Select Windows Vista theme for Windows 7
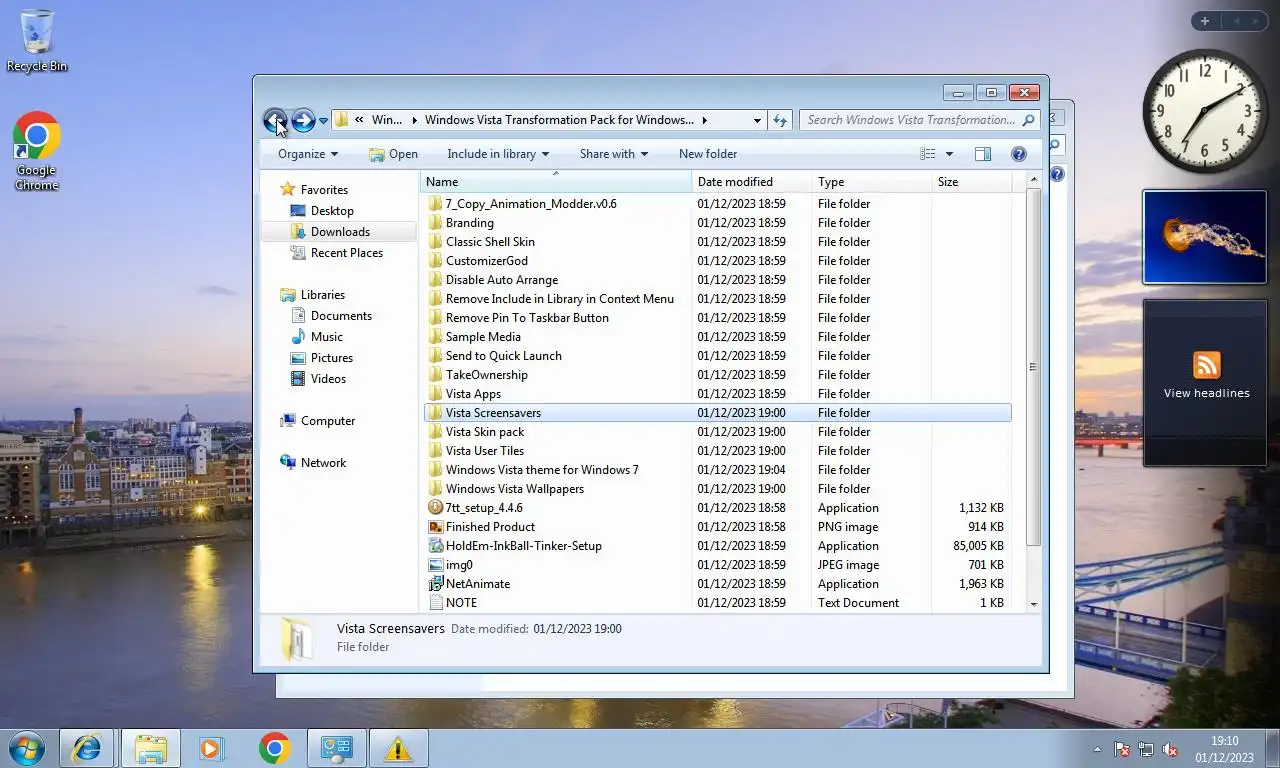Image resolution: width=1280 pixels, height=768 pixels. point(541,470)
